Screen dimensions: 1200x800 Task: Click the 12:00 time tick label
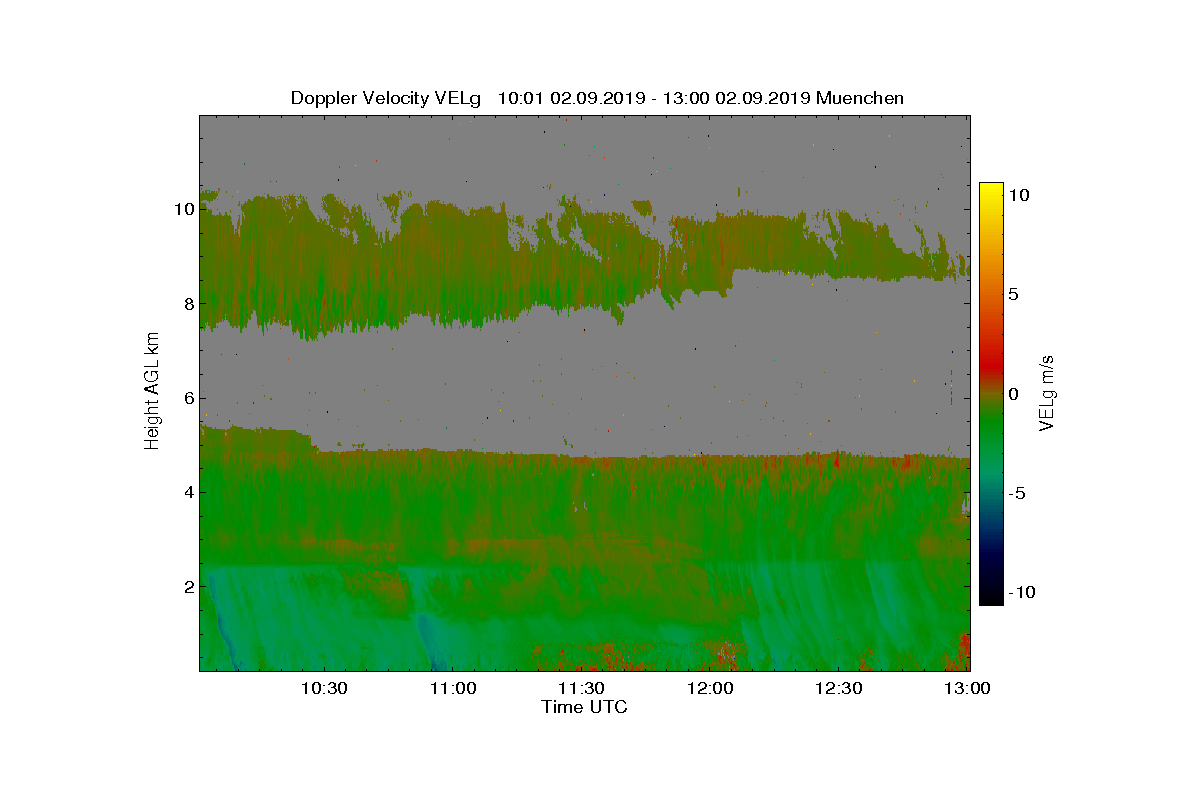tap(711, 688)
